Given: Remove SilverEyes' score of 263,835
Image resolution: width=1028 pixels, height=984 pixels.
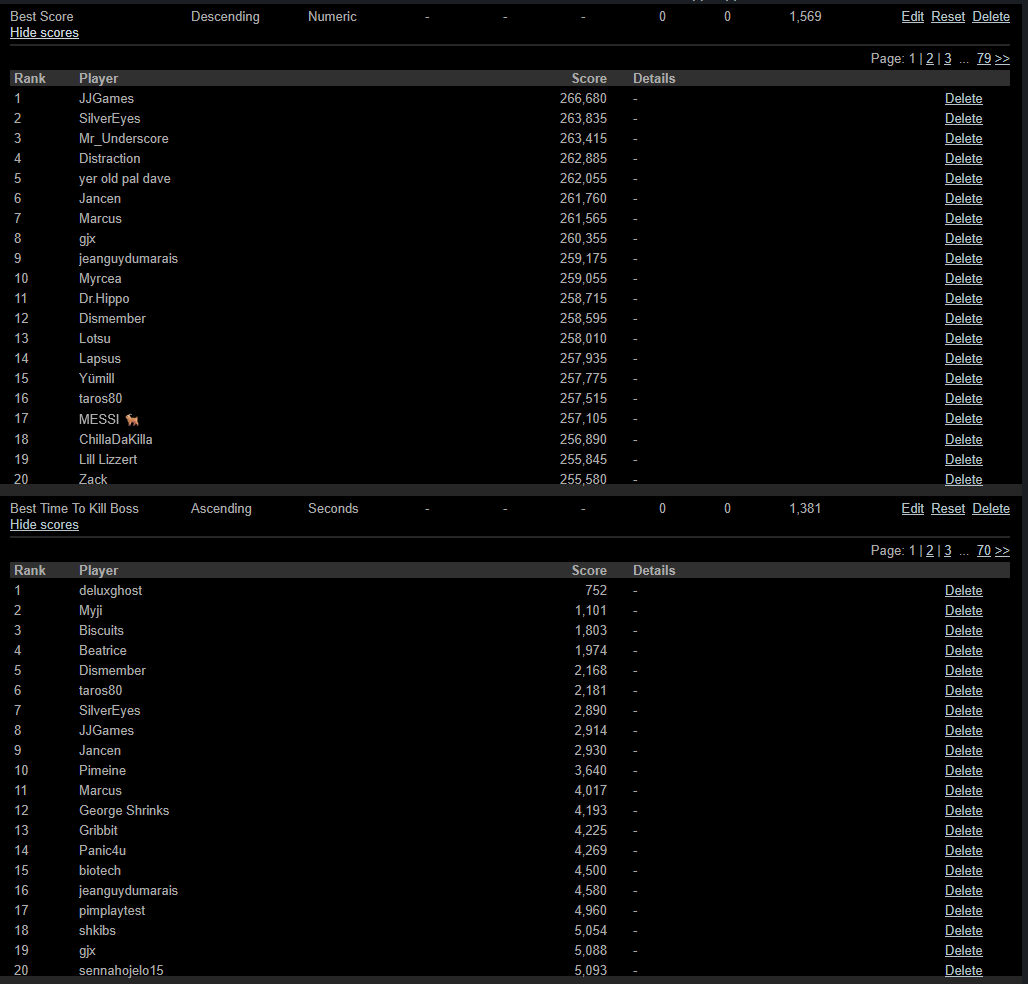Looking at the screenshot, I should pos(963,119).
